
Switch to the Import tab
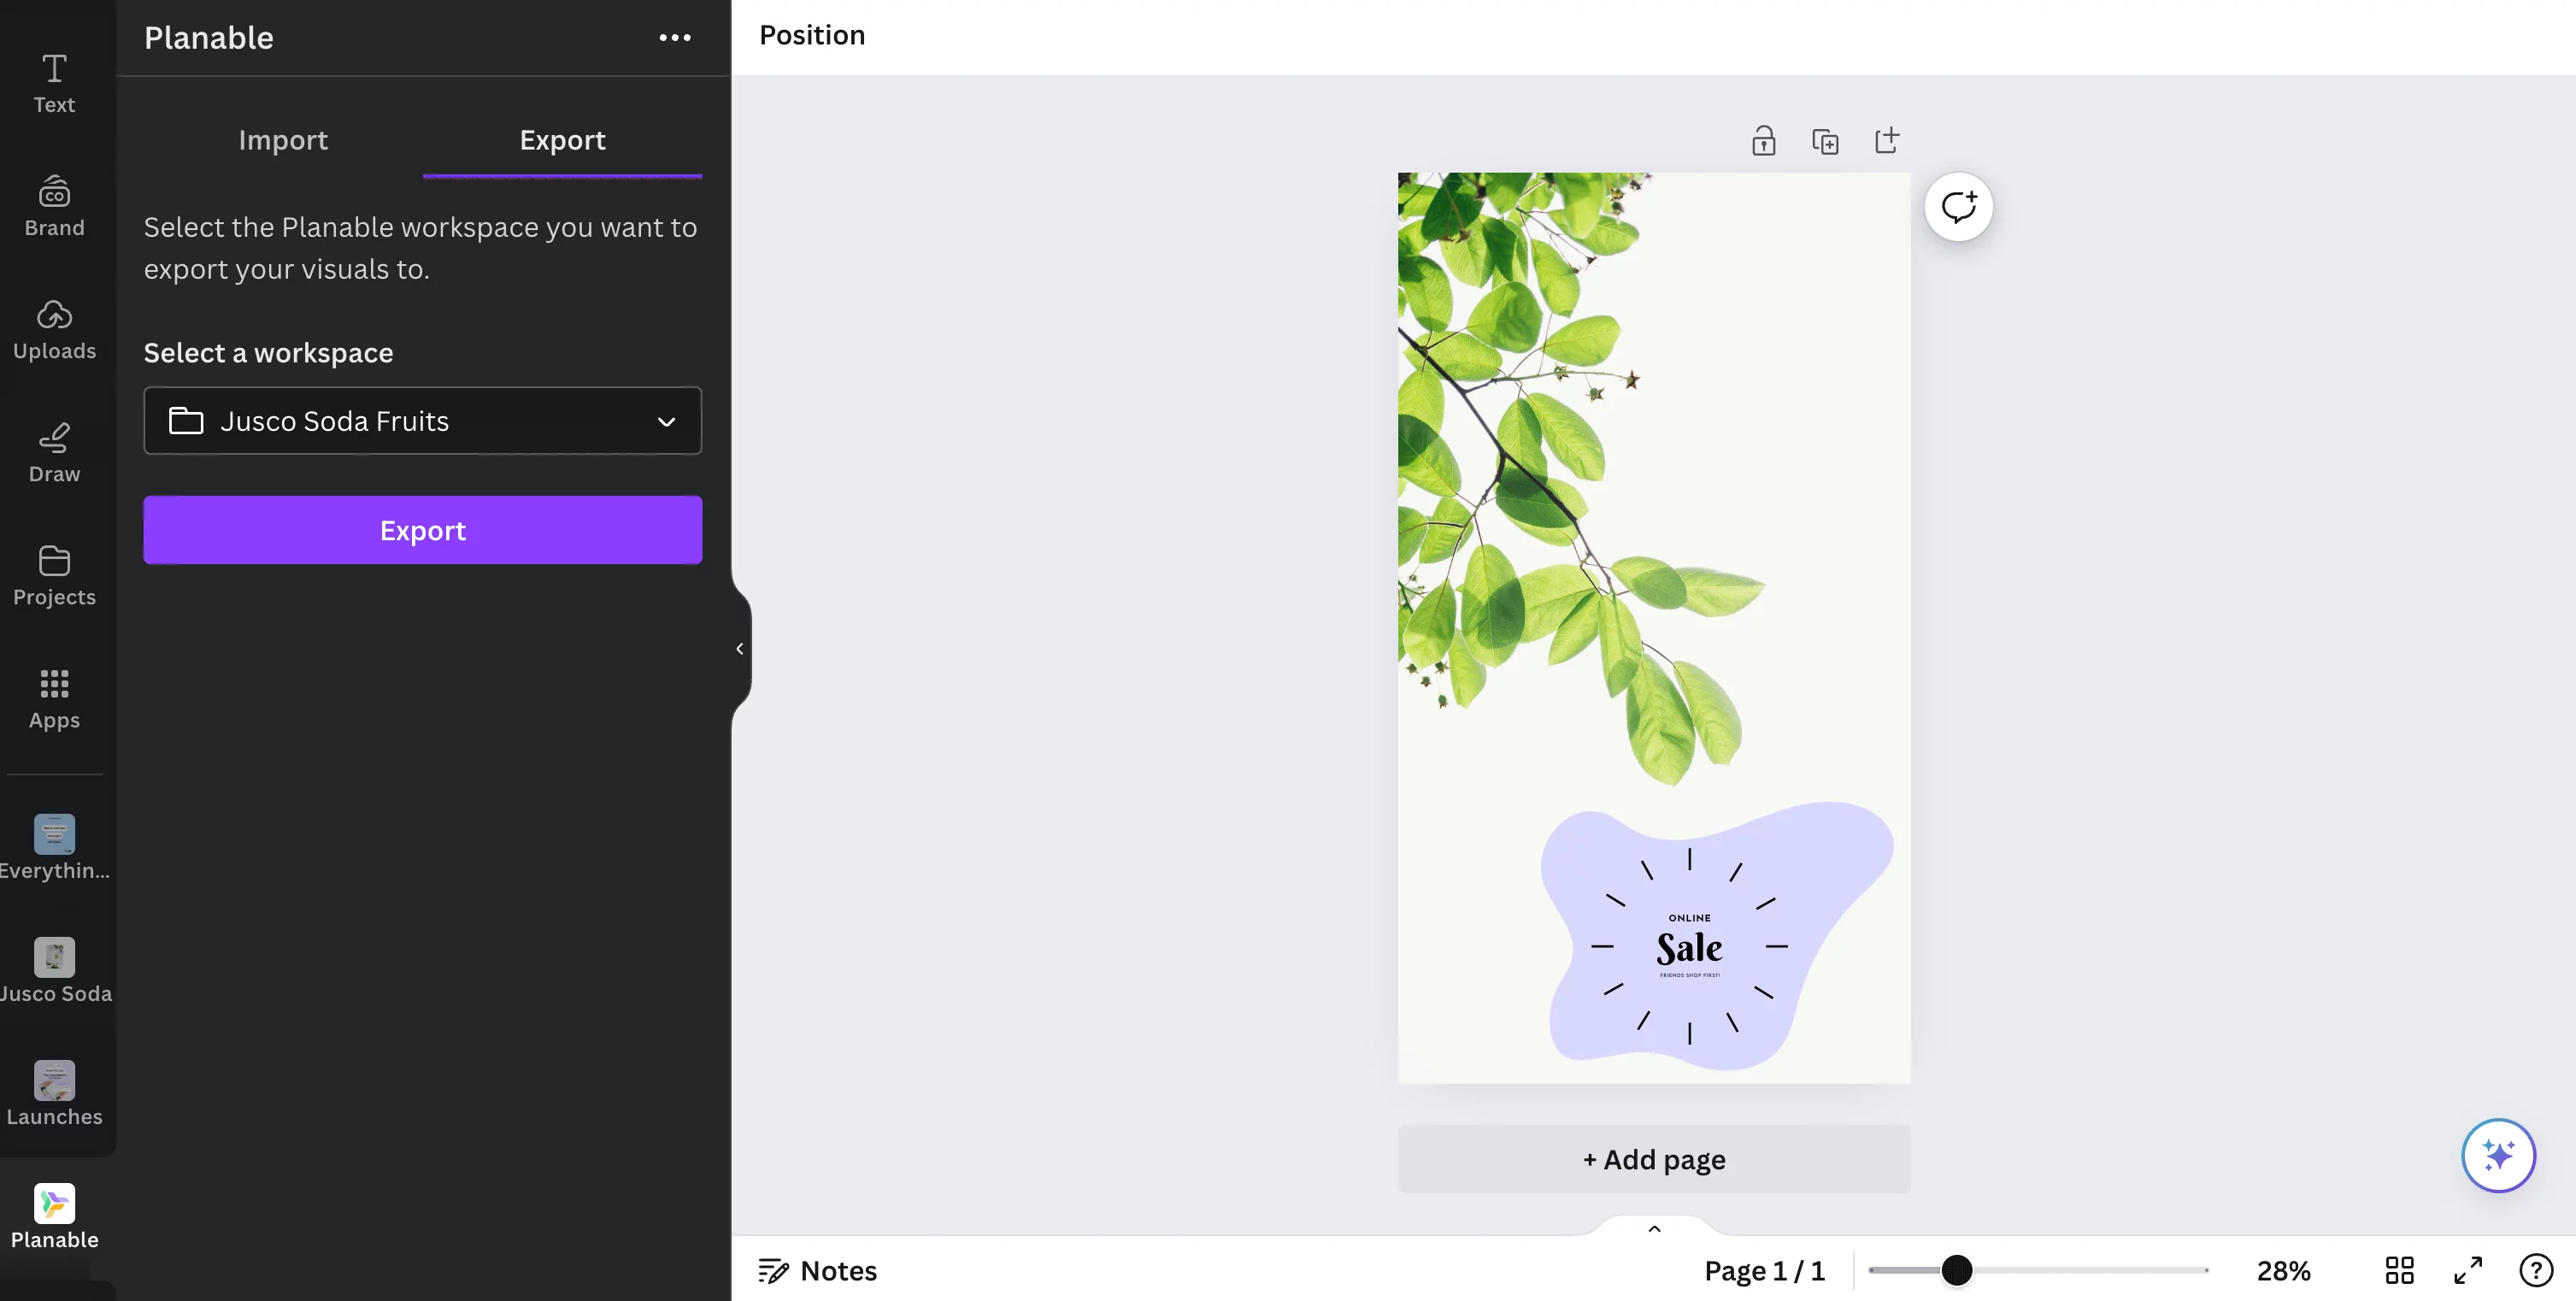[x=282, y=138]
